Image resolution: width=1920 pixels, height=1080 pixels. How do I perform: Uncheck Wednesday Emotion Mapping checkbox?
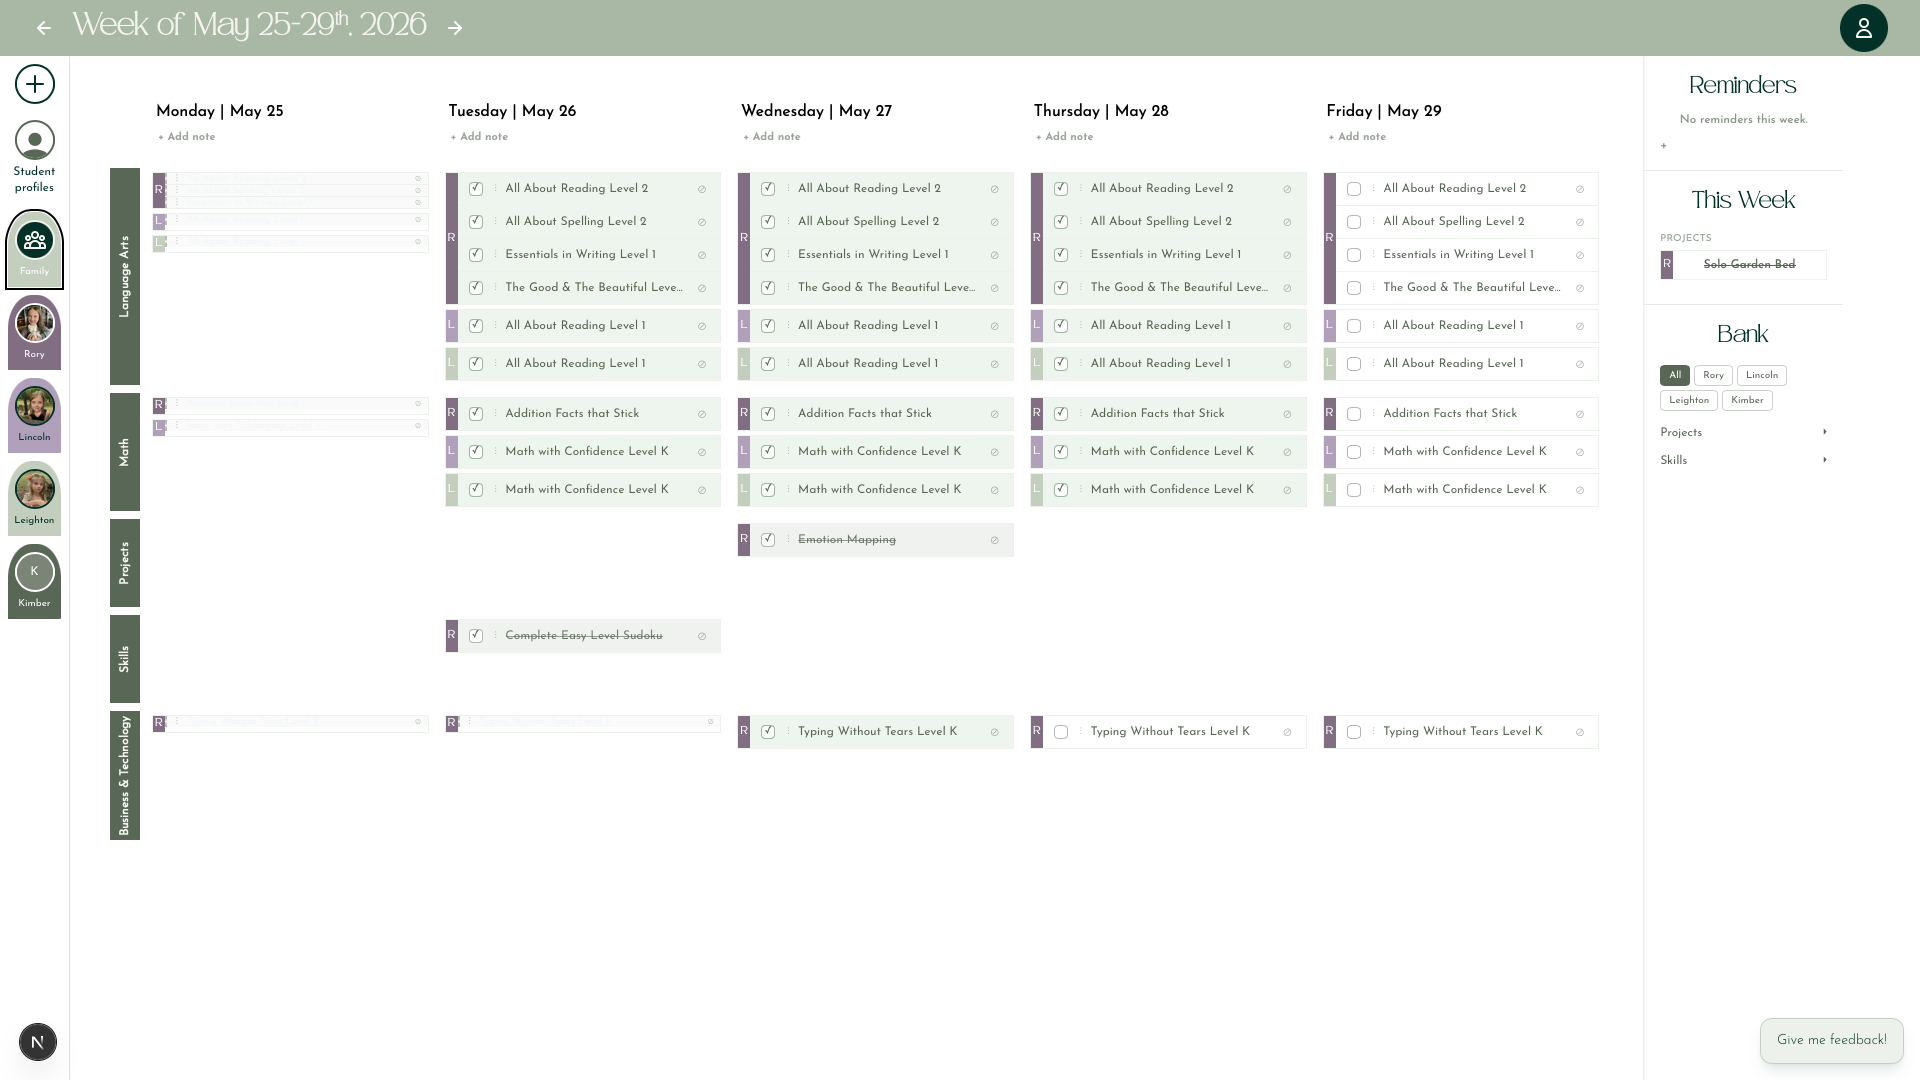[x=768, y=540]
